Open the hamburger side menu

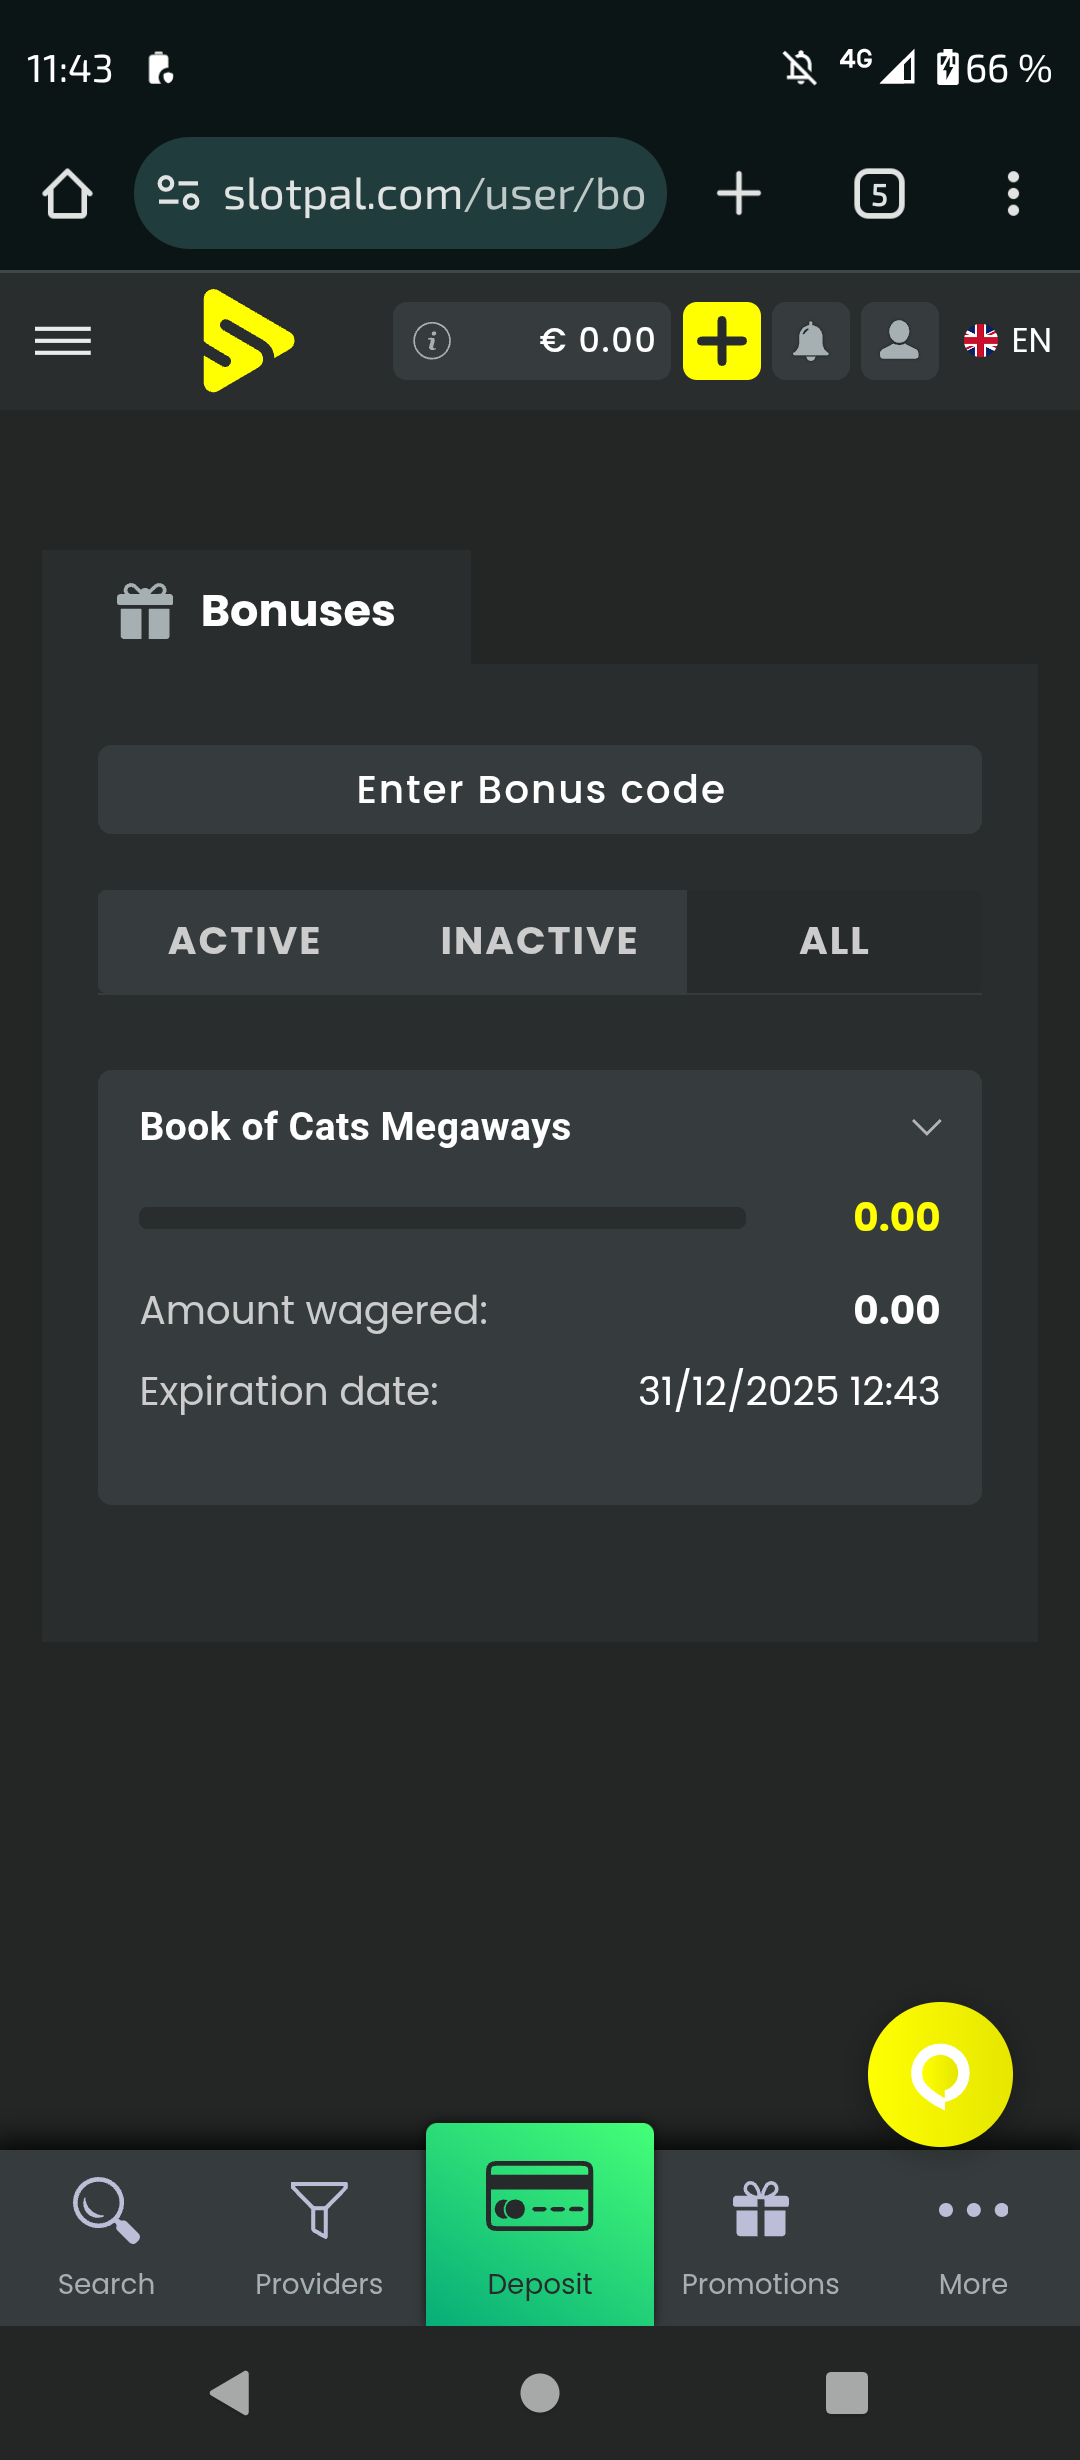coord(63,341)
